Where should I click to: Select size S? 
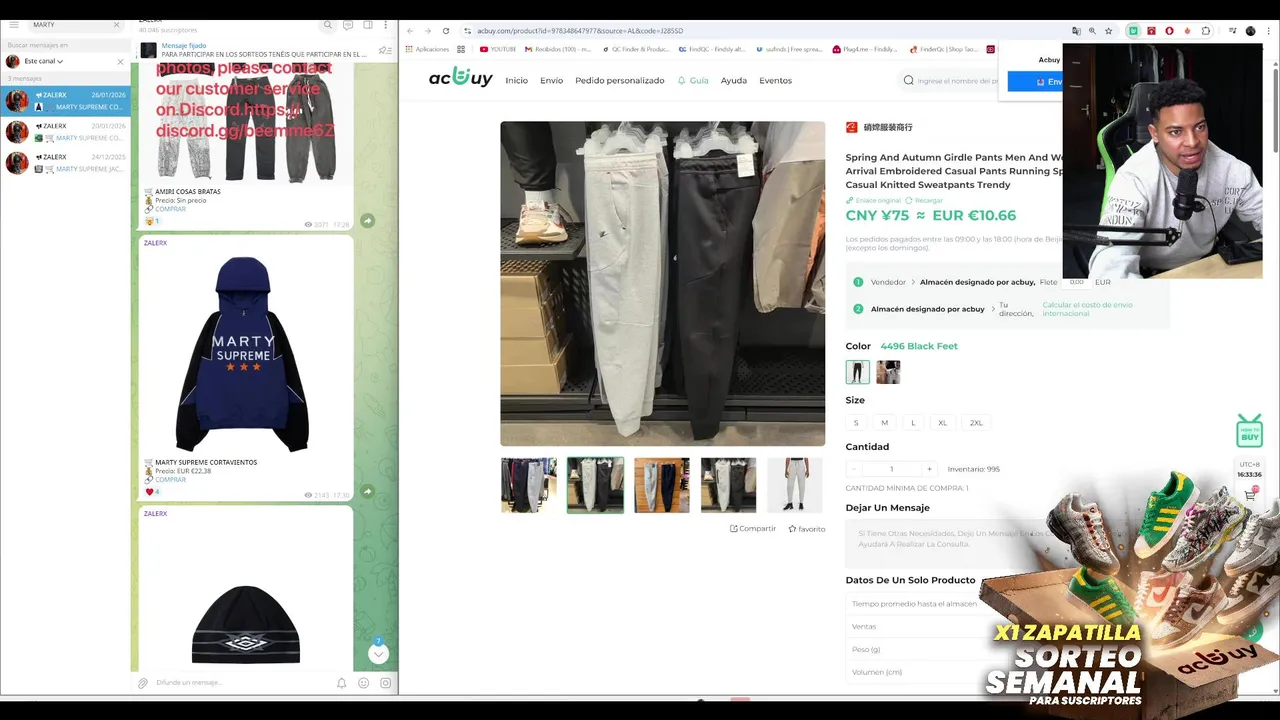(856, 423)
